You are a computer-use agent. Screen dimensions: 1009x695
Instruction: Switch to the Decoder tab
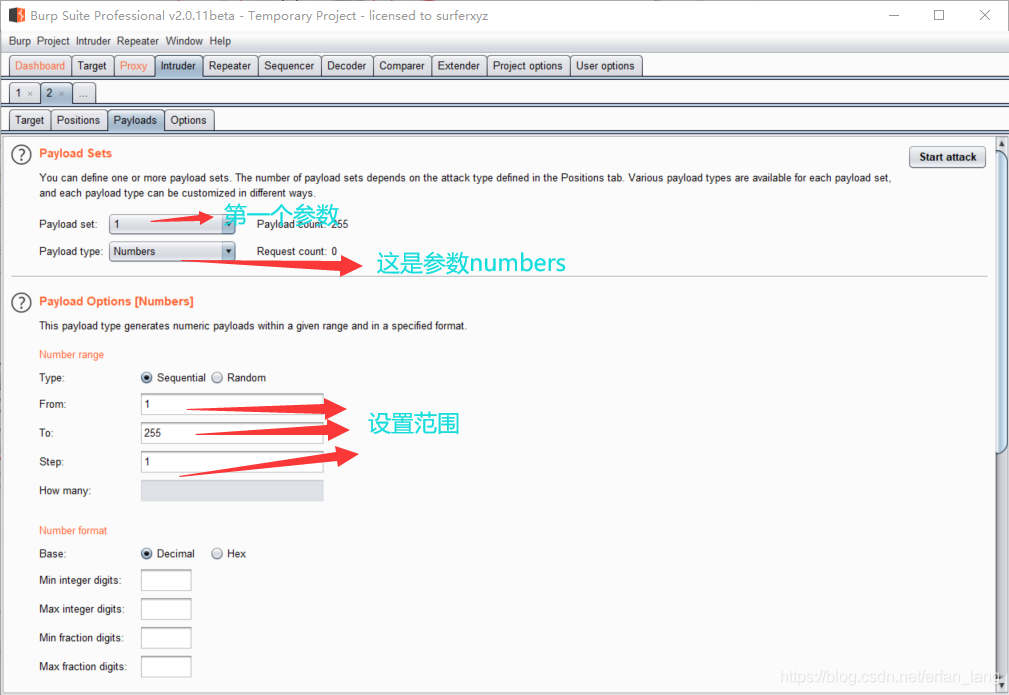pyautogui.click(x=346, y=66)
